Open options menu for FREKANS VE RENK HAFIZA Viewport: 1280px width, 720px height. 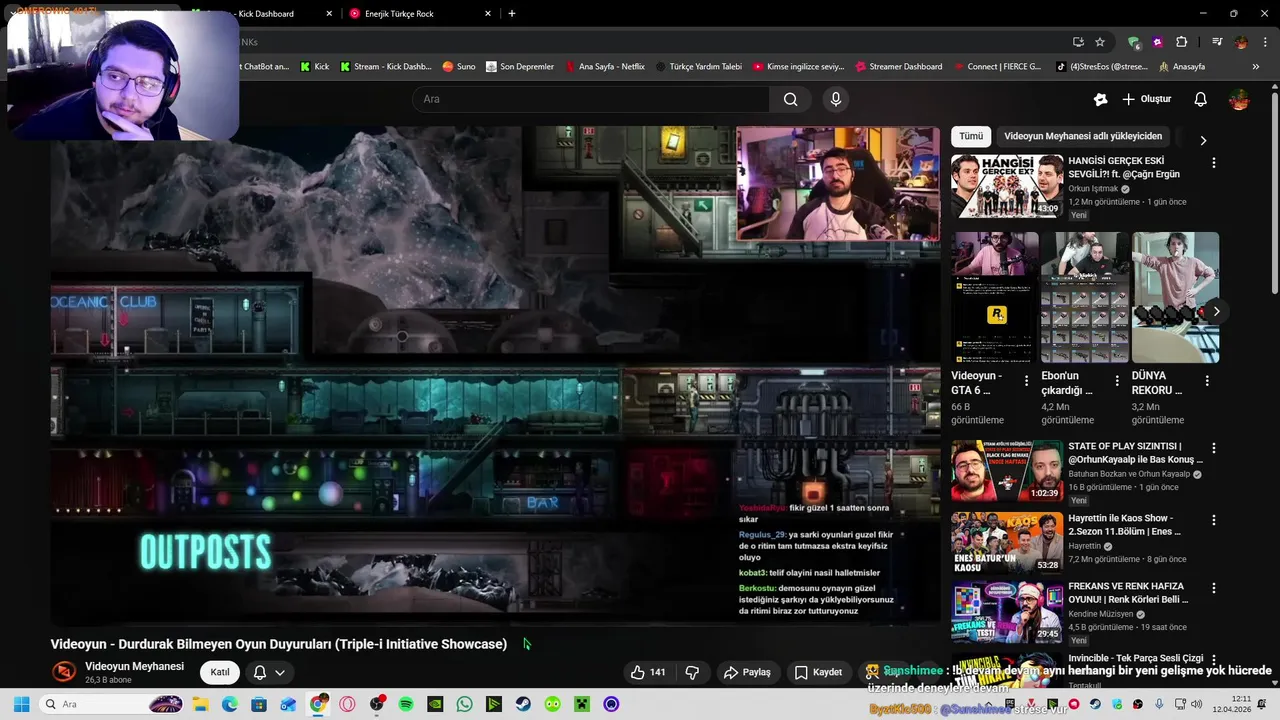point(1214,588)
